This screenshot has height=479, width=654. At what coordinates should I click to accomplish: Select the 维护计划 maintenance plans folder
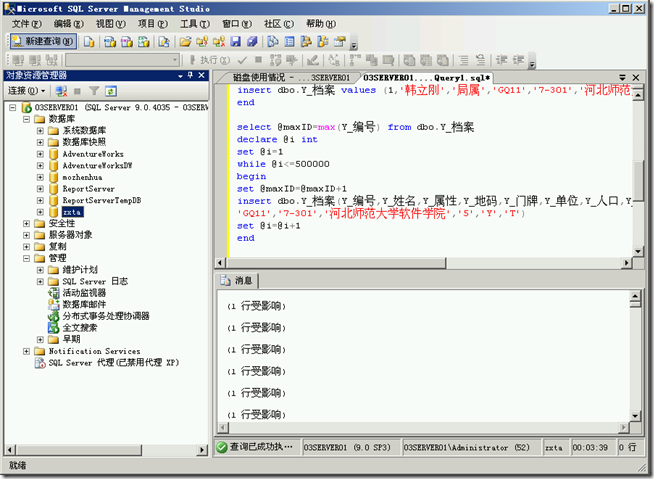(80, 270)
